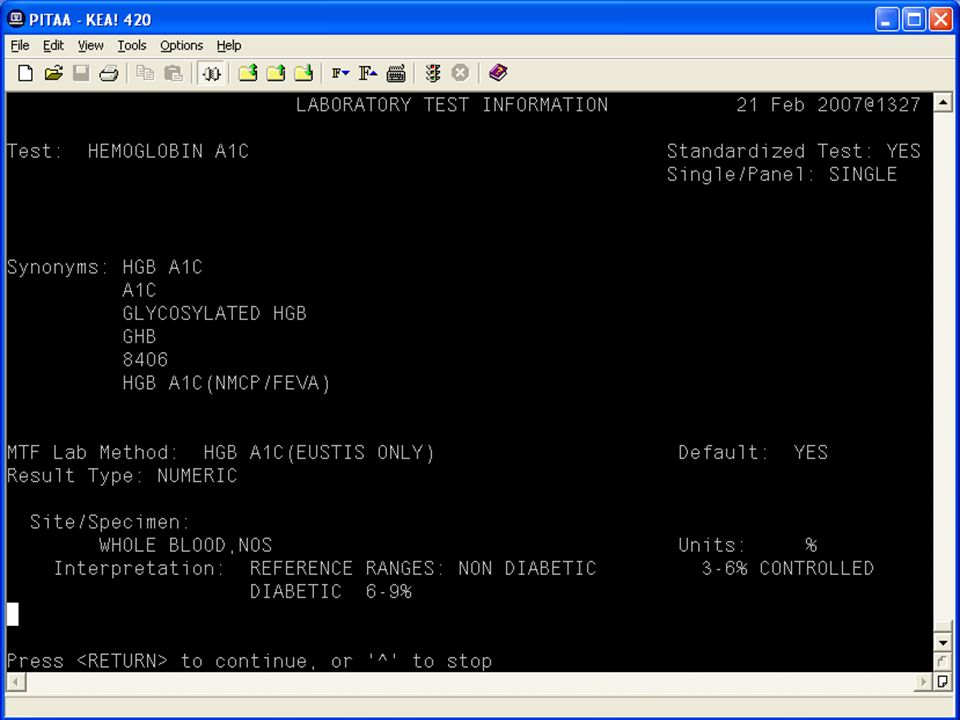Click 'Result Type: NUMERIC' line
The height and width of the screenshot is (720, 960).
122,476
